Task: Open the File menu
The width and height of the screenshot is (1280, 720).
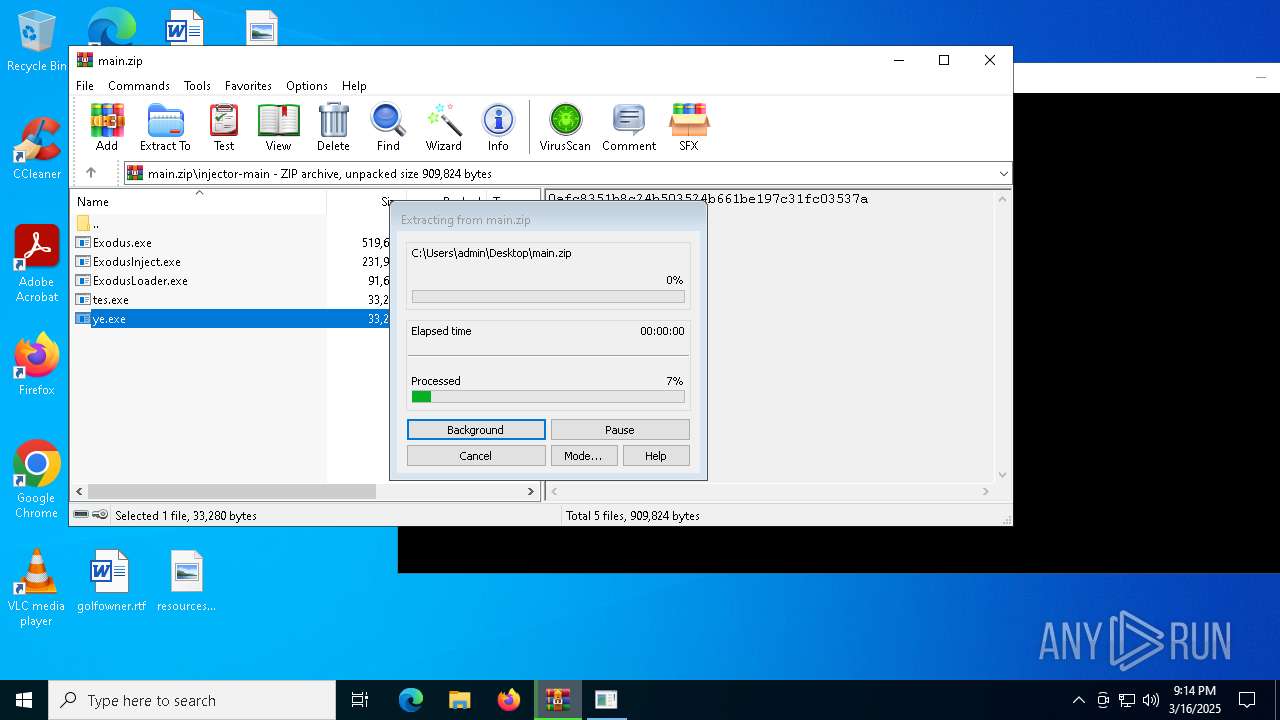Action: click(x=85, y=86)
